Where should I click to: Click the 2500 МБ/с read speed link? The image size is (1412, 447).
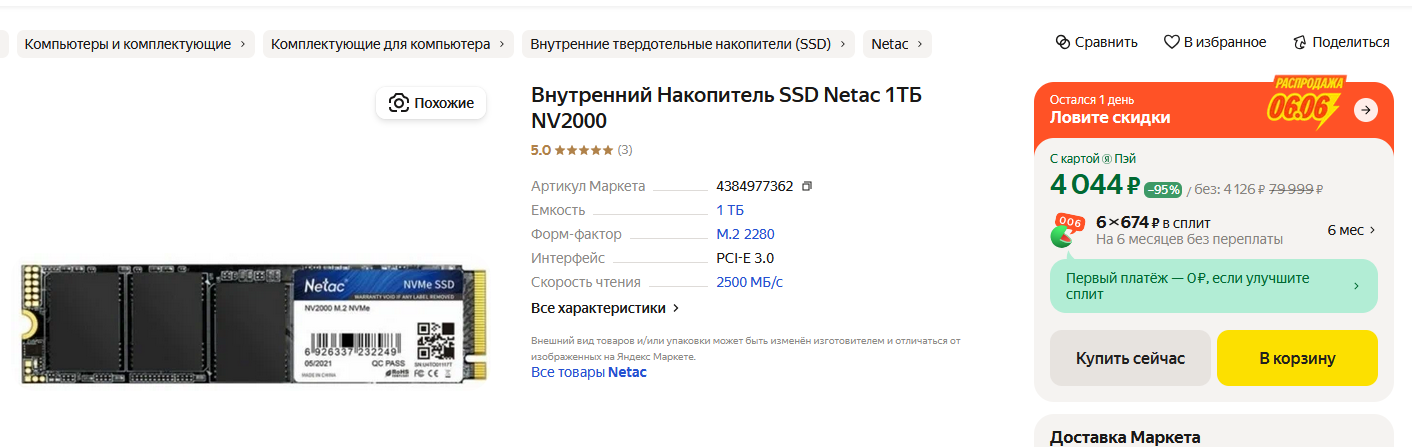click(750, 282)
